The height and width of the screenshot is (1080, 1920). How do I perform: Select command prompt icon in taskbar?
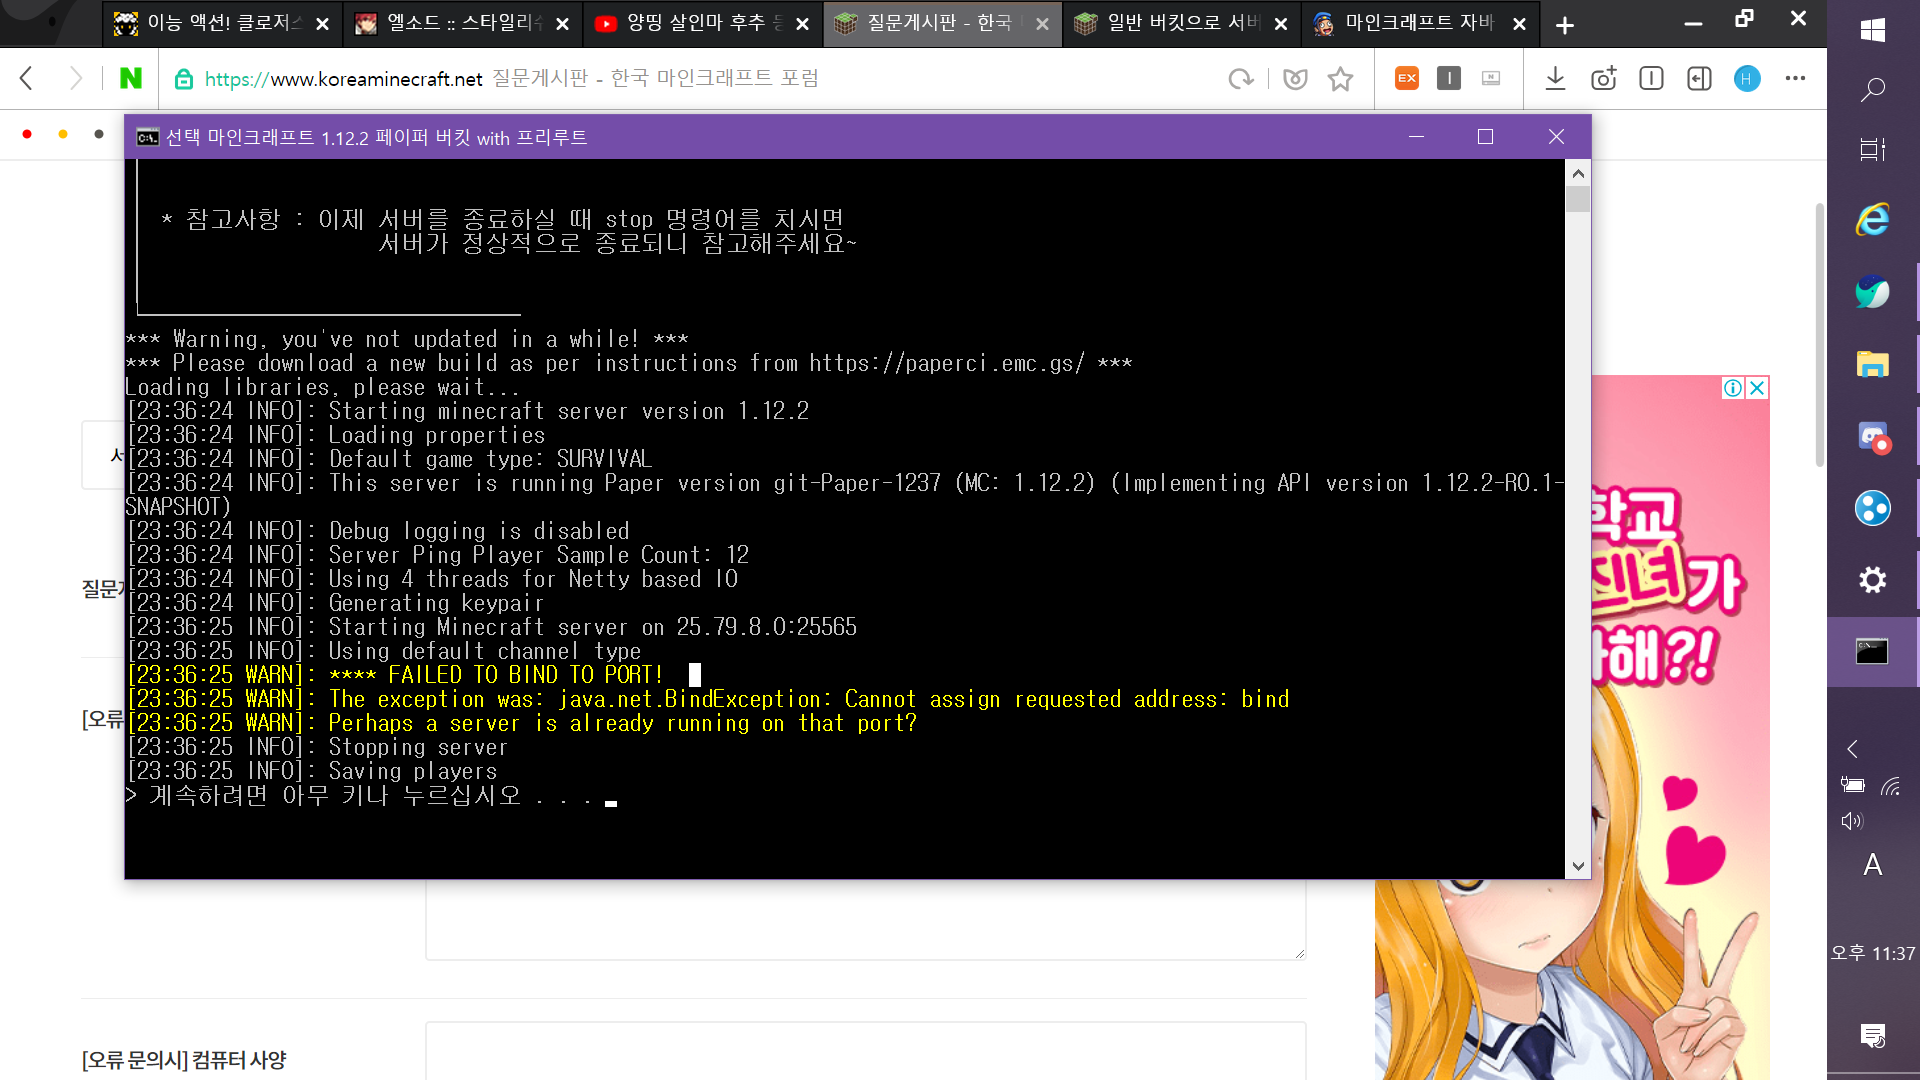[1872, 651]
